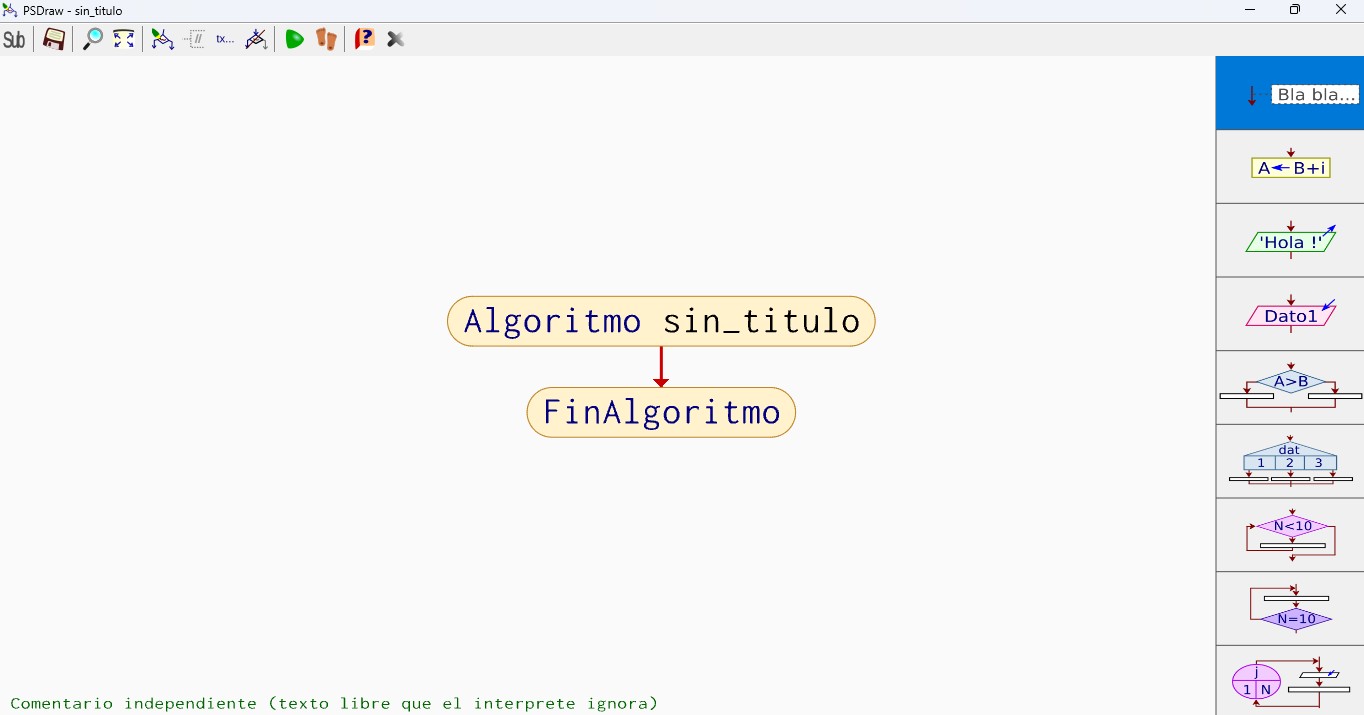Select the 'Bla bla...' comment block

tap(1290, 93)
